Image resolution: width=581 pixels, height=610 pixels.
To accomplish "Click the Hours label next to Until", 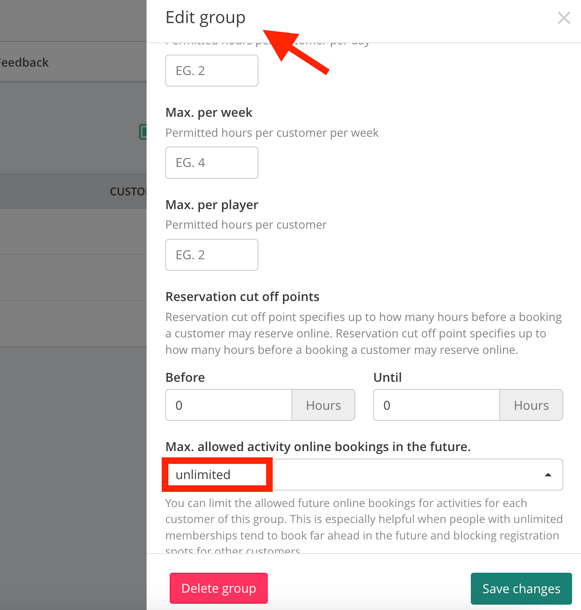I will coord(531,405).
